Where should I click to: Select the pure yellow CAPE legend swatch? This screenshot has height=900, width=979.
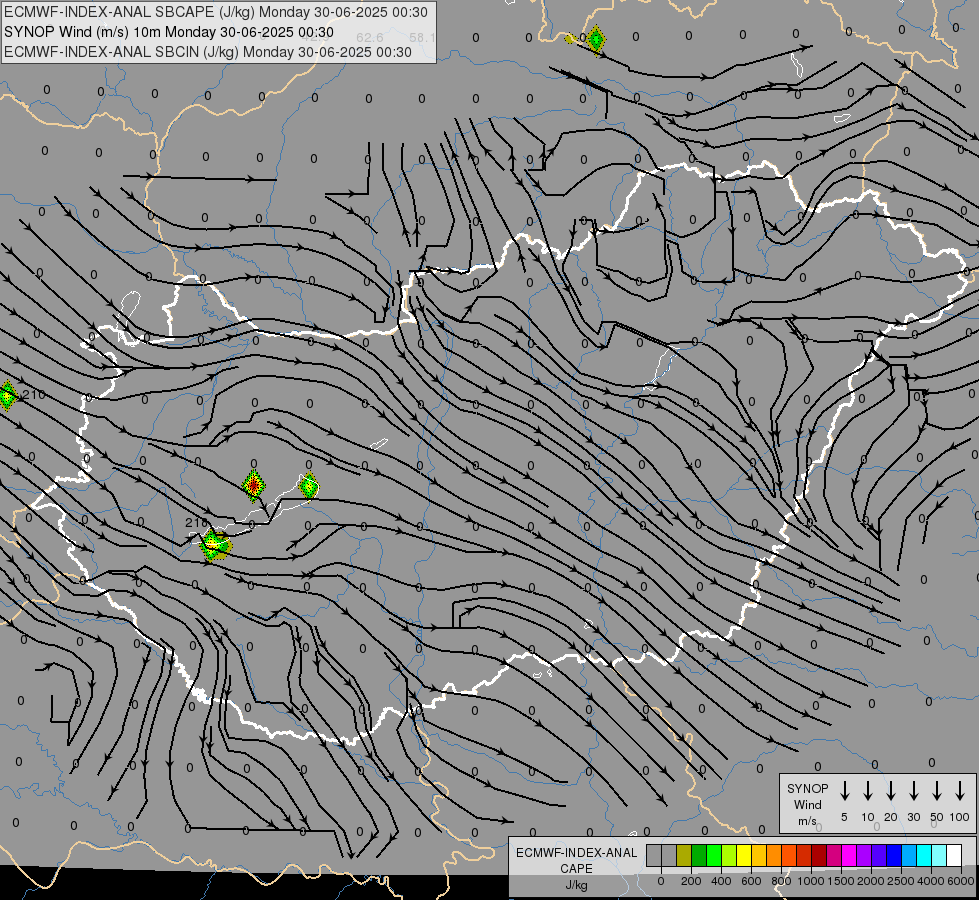744,855
